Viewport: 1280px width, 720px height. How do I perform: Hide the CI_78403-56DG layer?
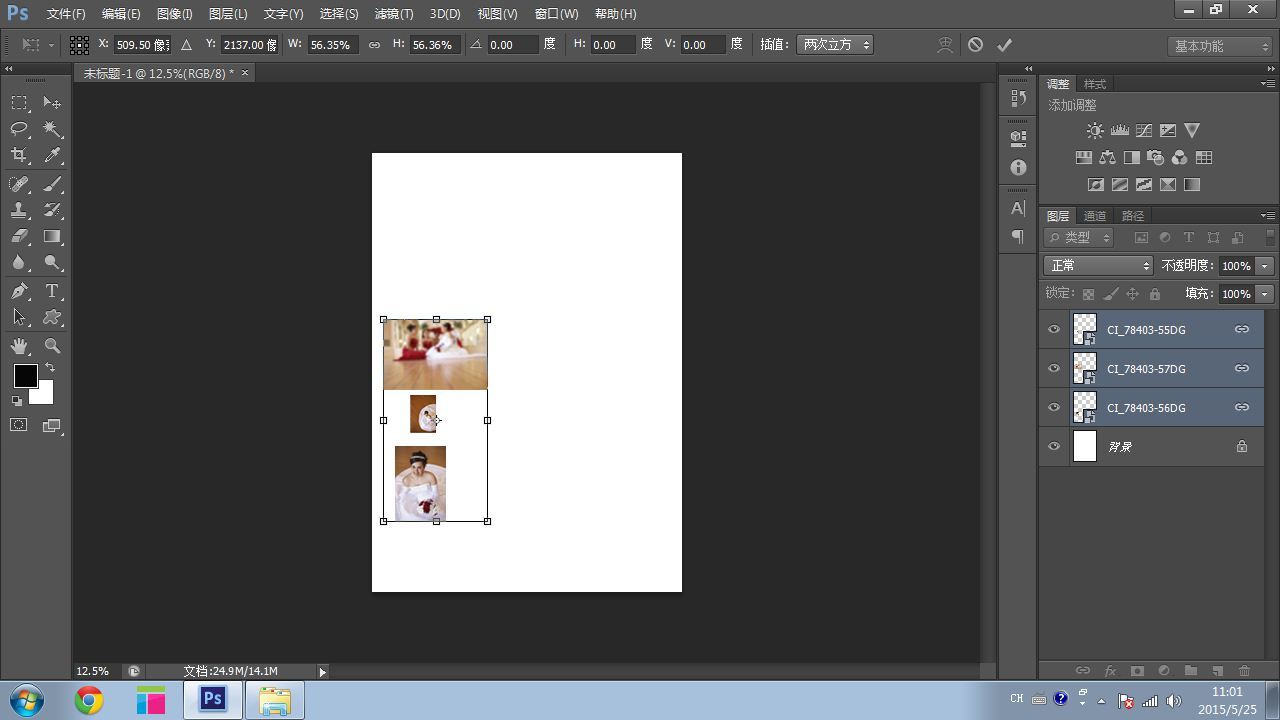1054,407
